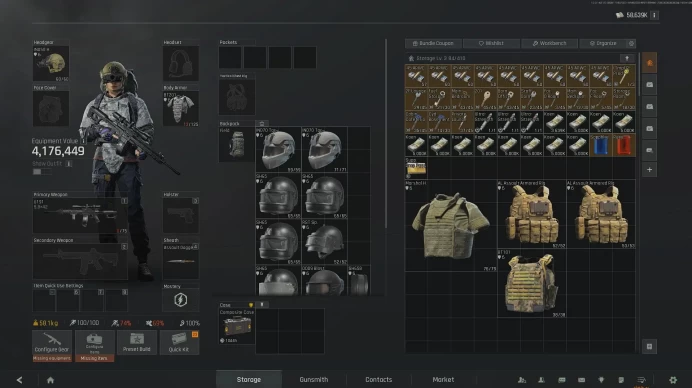The height and width of the screenshot is (388, 692).
Task: Open the Mastery lightning icon
Action: pyautogui.click(x=181, y=300)
